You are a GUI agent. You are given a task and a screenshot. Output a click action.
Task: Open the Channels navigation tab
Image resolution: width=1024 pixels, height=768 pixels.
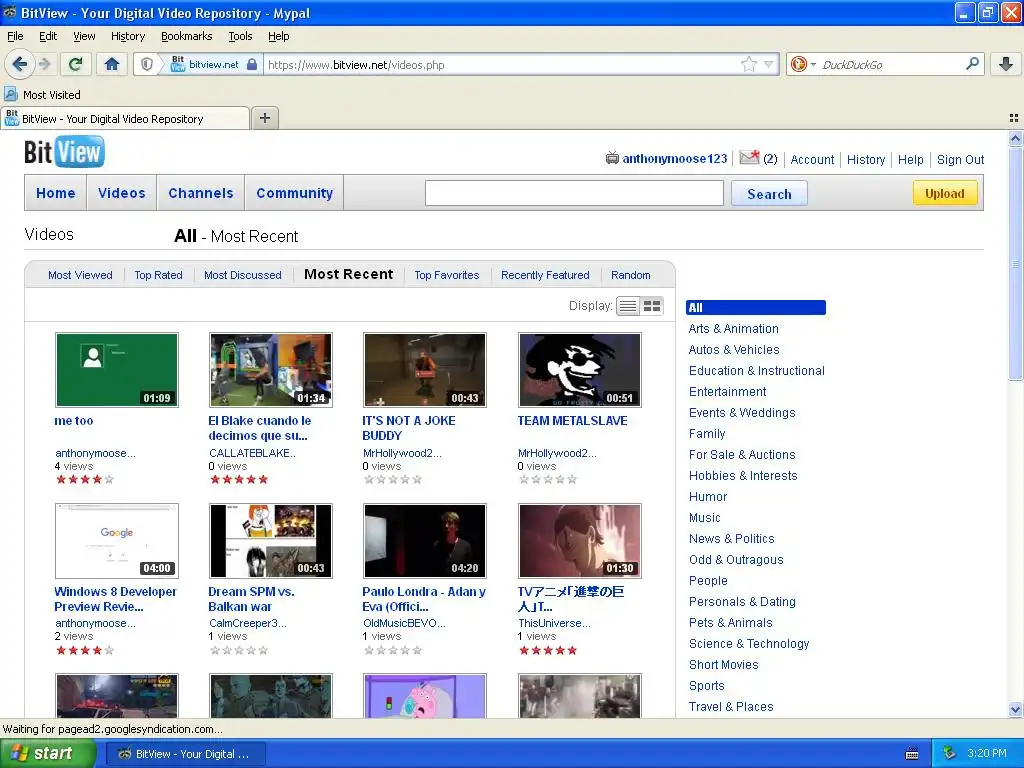point(200,193)
